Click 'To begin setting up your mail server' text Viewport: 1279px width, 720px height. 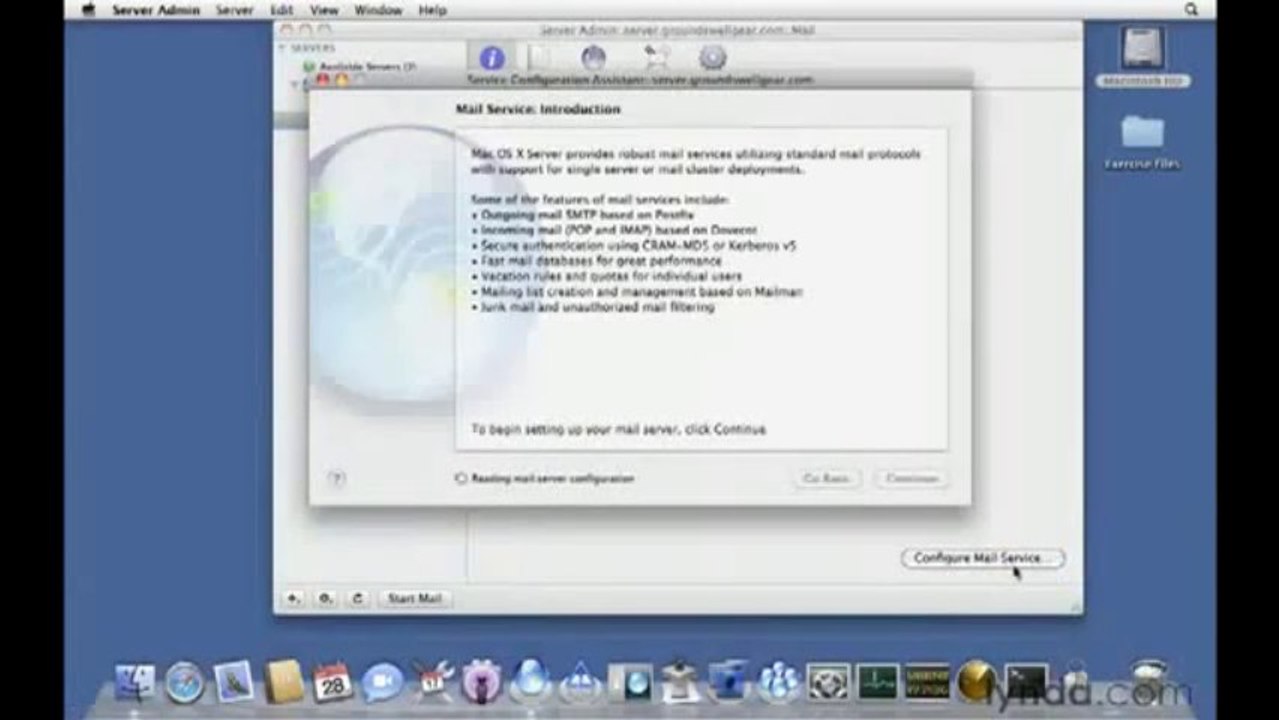(618, 429)
